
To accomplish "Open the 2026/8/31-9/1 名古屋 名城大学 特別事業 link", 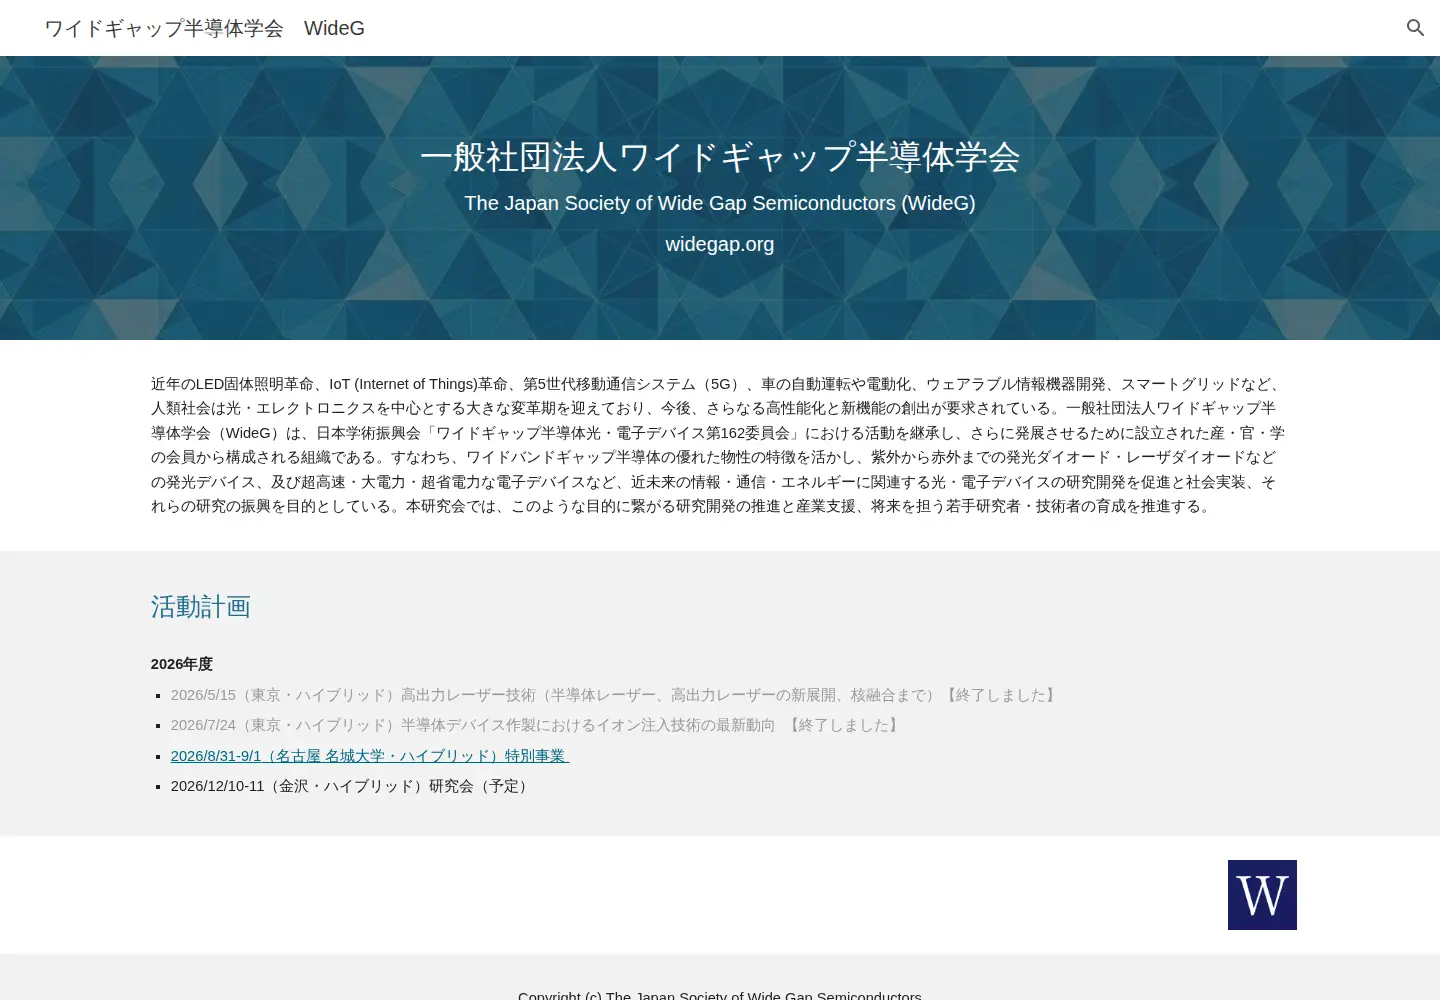I will pyautogui.click(x=370, y=756).
